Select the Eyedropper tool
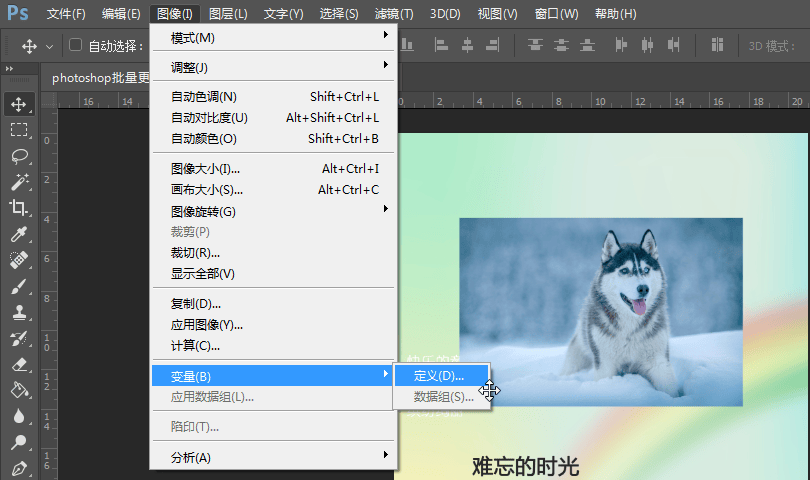 point(19,234)
